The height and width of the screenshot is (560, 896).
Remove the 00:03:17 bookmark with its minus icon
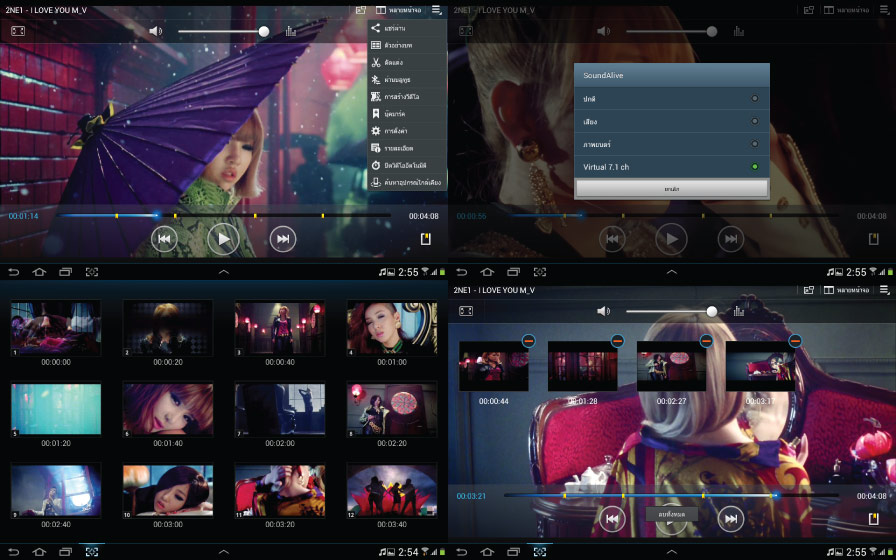[795, 341]
